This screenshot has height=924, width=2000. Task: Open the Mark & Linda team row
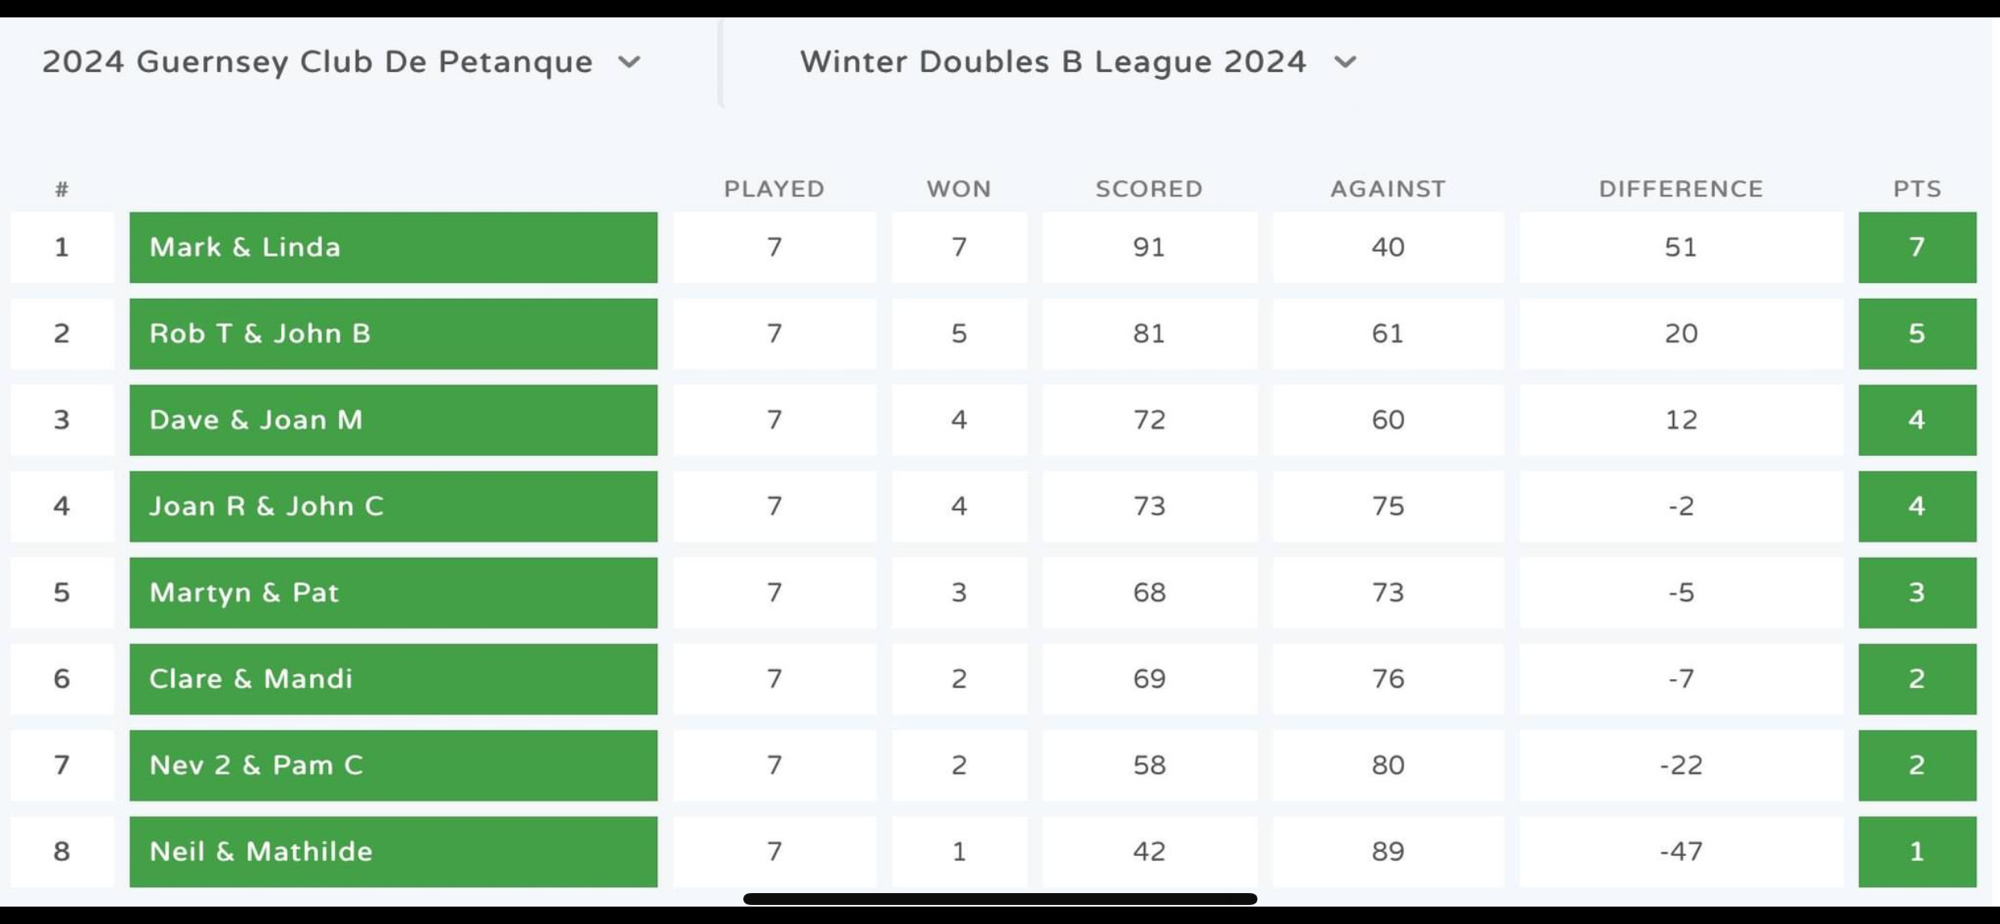pyautogui.click(x=393, y=247)
